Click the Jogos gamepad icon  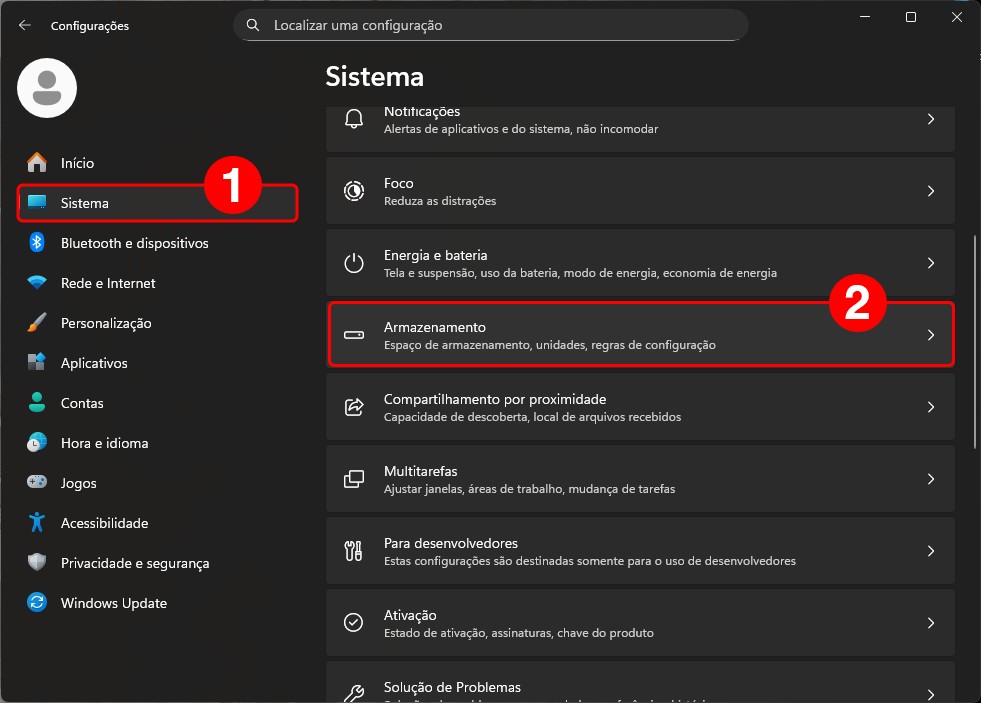[37, 483]
